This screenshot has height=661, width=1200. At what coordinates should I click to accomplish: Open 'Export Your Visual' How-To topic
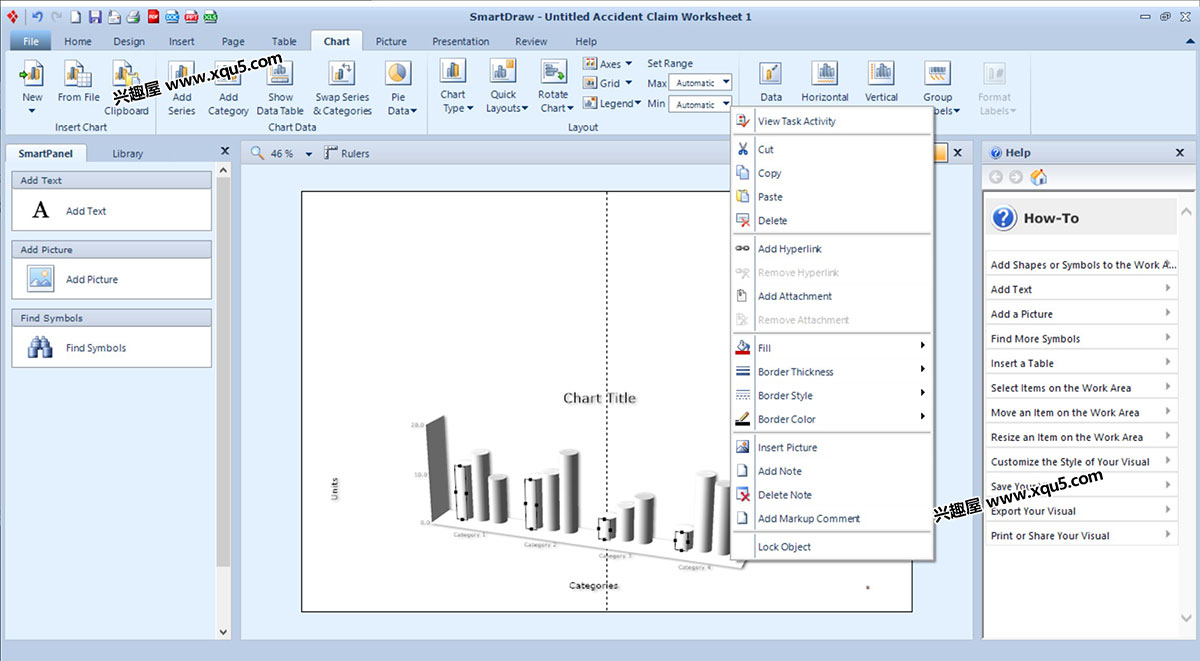click(x=1080, y=510)
